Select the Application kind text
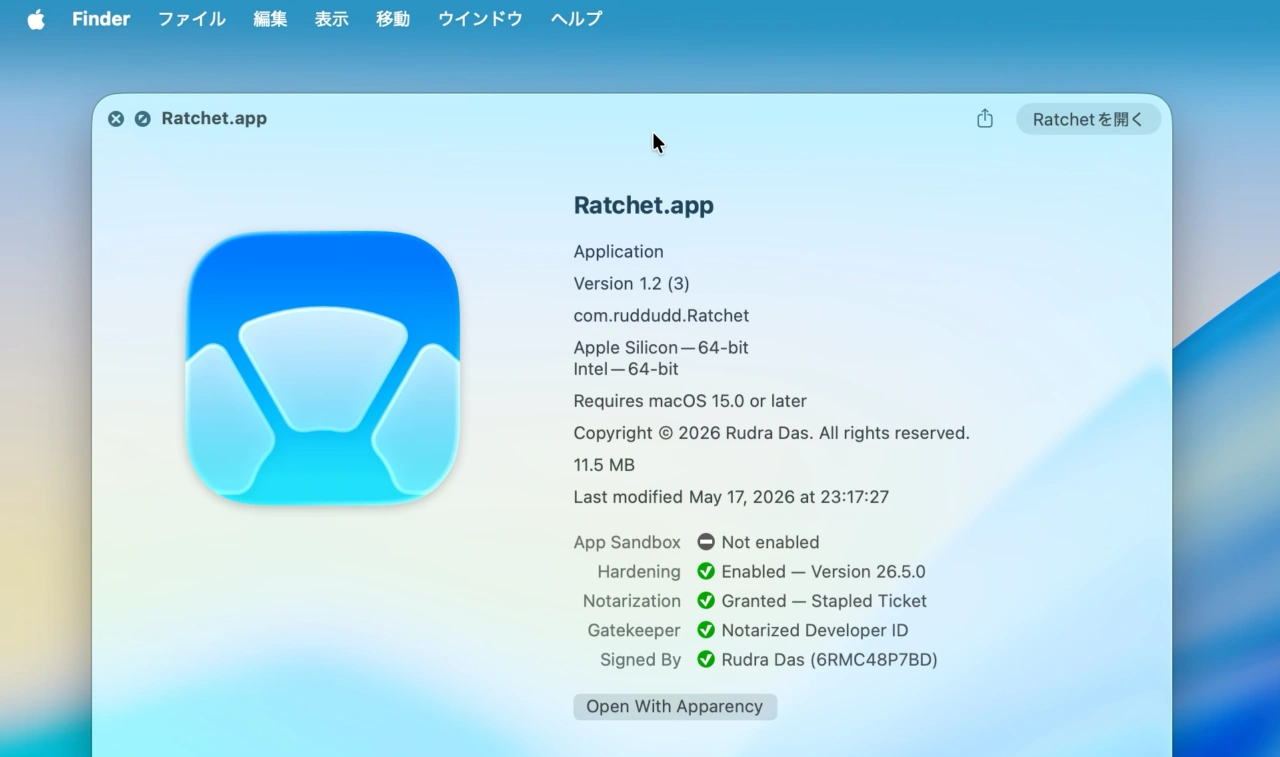The width and height of the screenshot is (1280, 757). [619, 252]
